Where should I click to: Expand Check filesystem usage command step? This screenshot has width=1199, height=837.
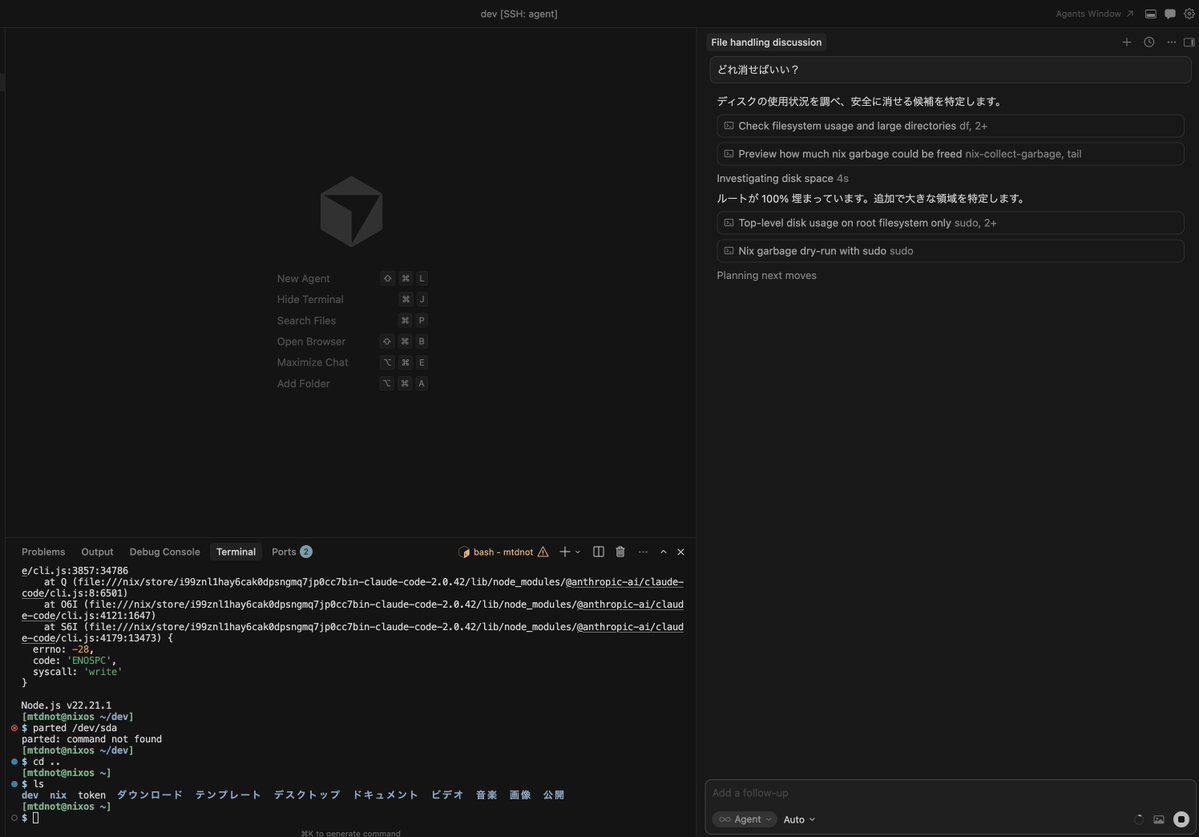point(950,125)
